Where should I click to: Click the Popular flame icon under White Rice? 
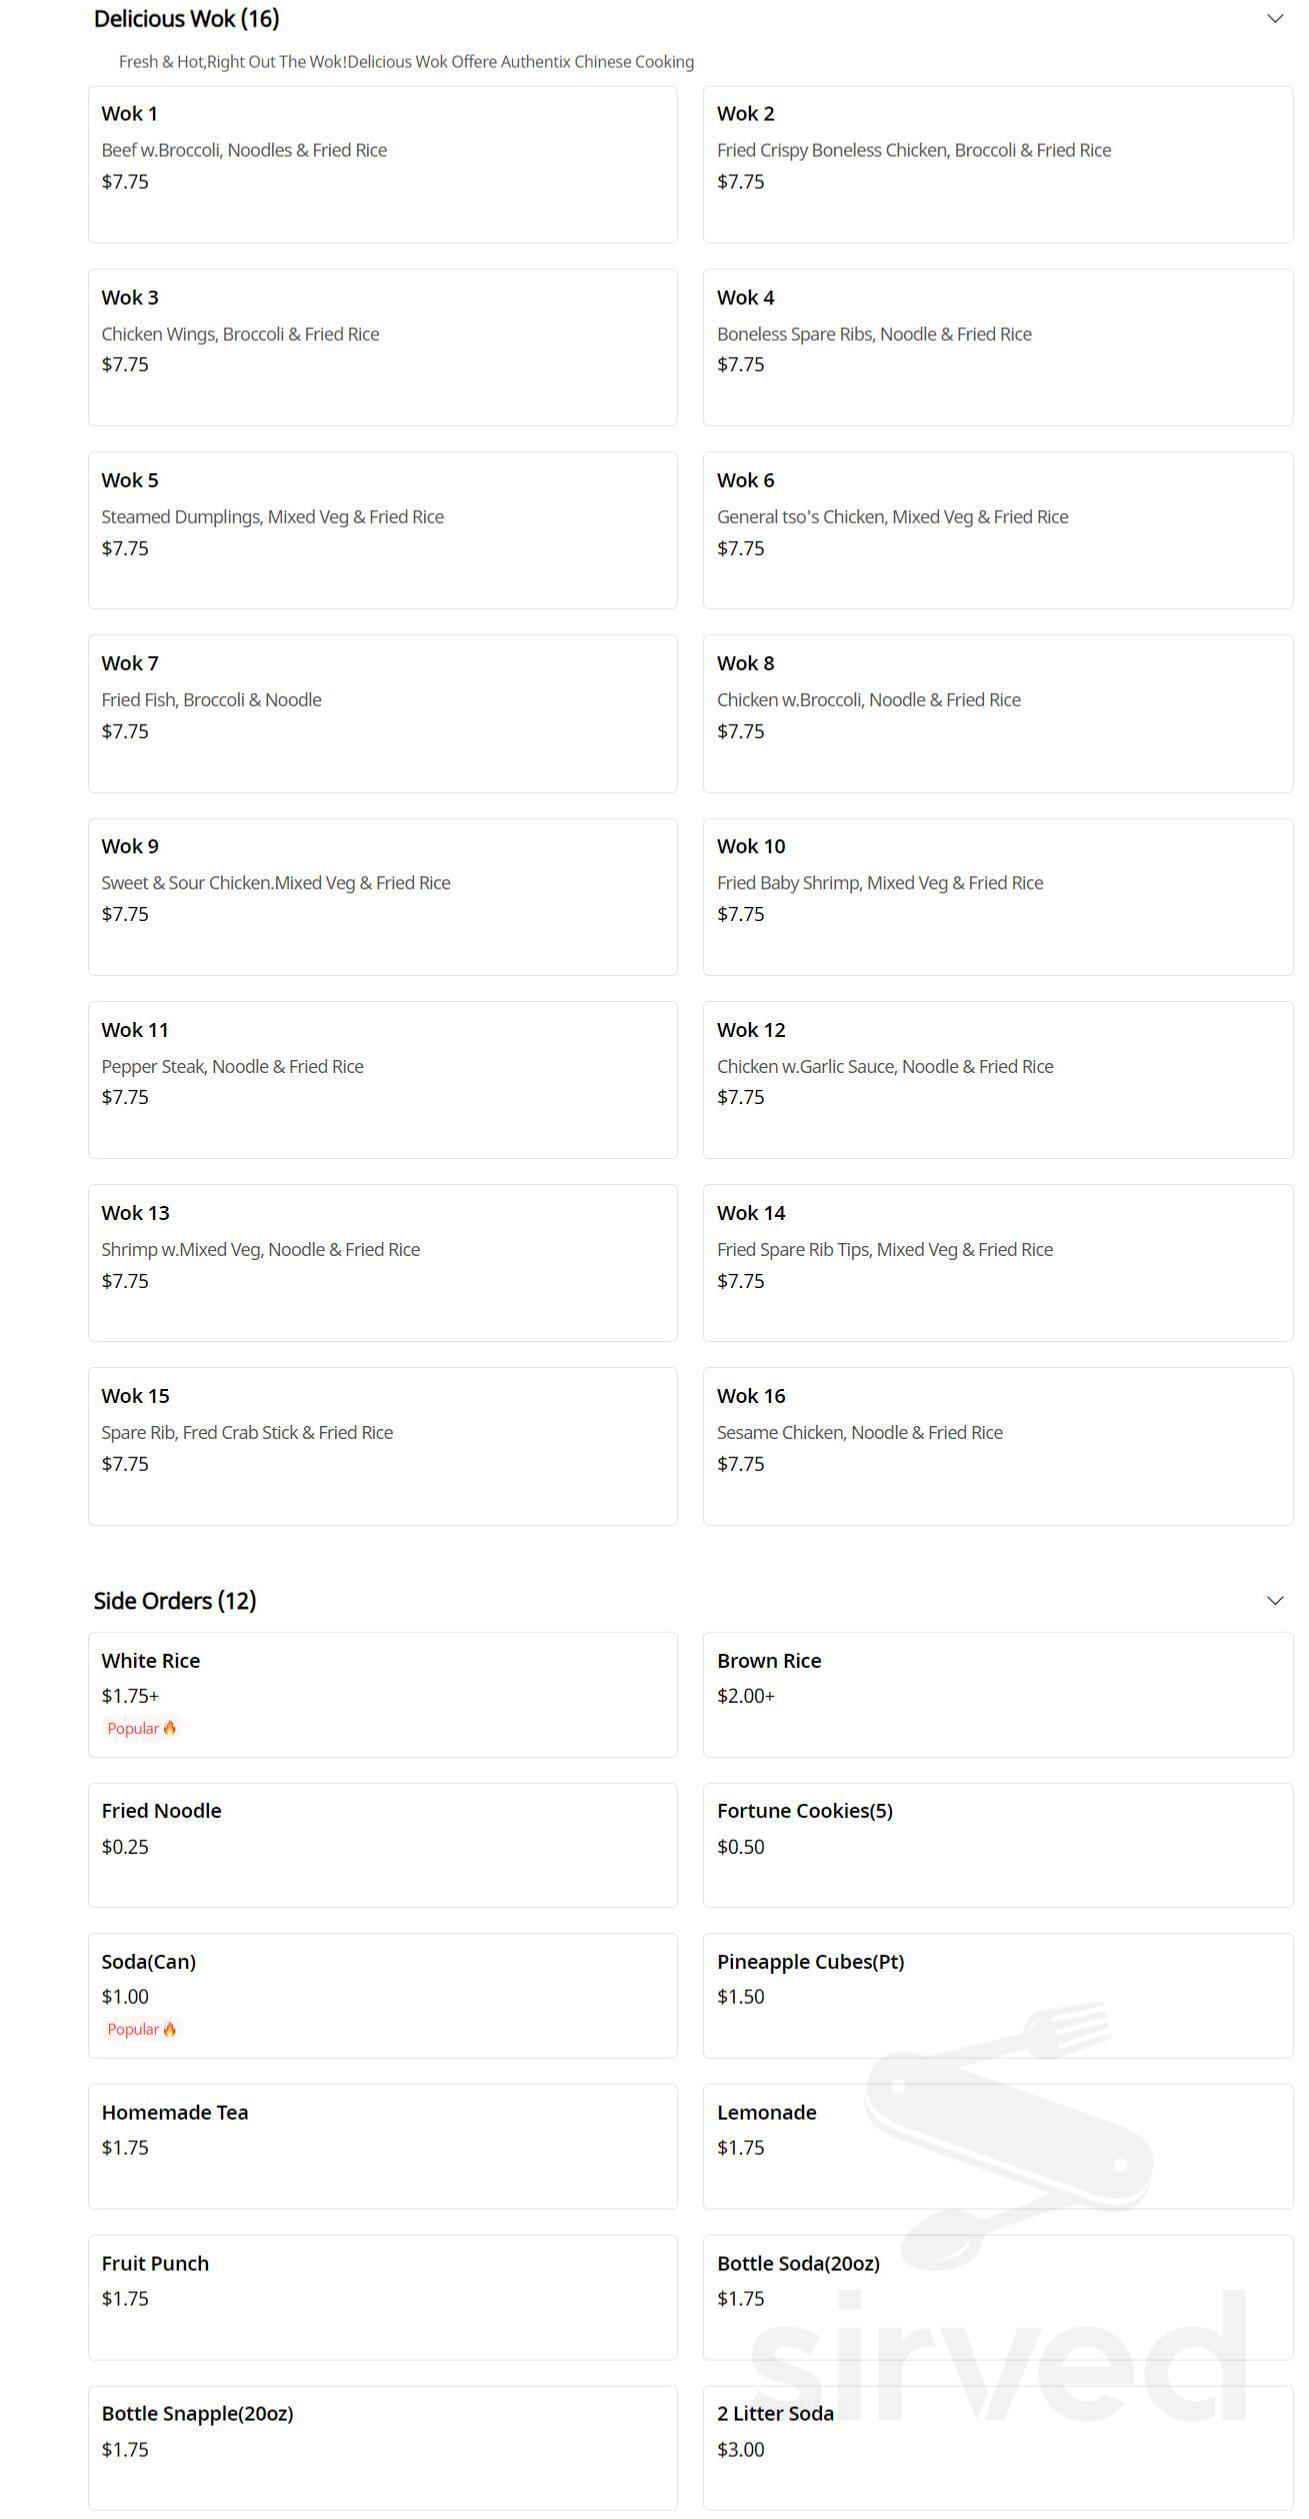(169, 1728)
